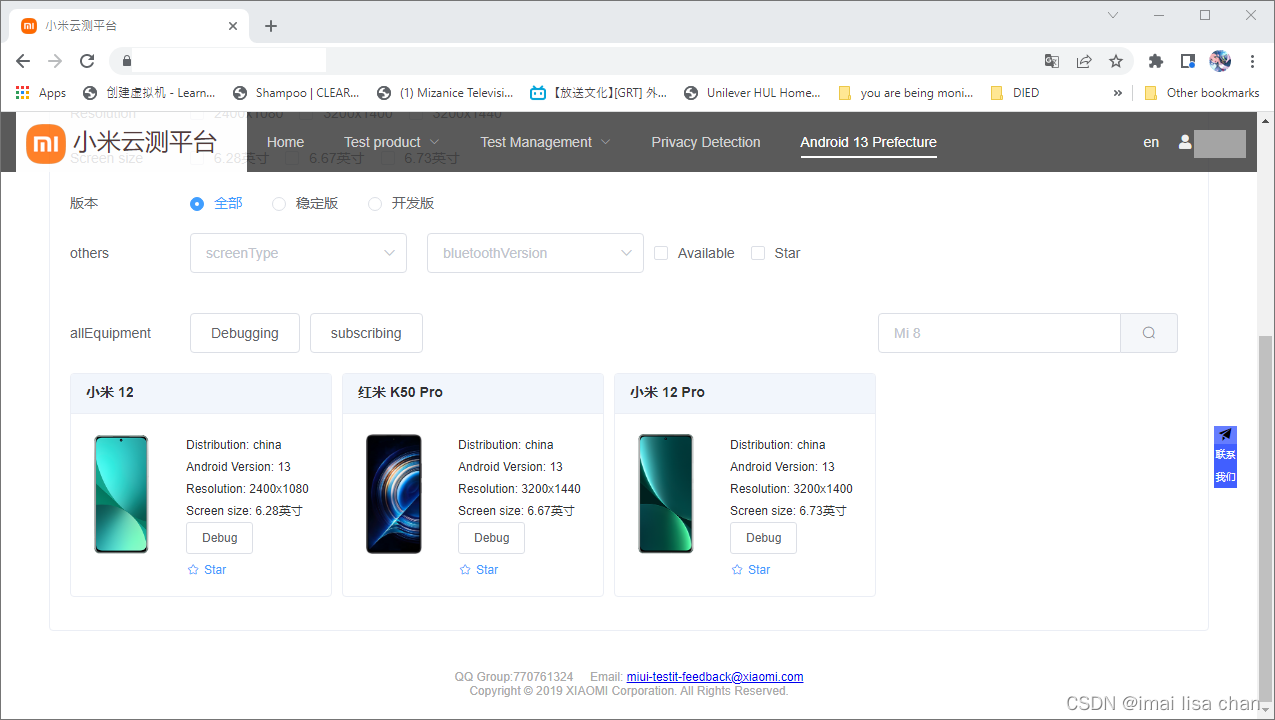The height and width of the screenshot is (720, 1275).
Task: Open the Chrome profile avatar
Action: pos(1220,61)
